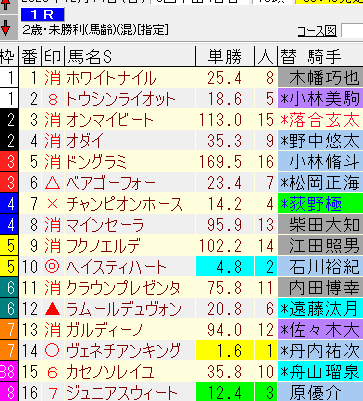Select jockey 木幡巧也
The image size is (363, 401).
coord(321,78)
